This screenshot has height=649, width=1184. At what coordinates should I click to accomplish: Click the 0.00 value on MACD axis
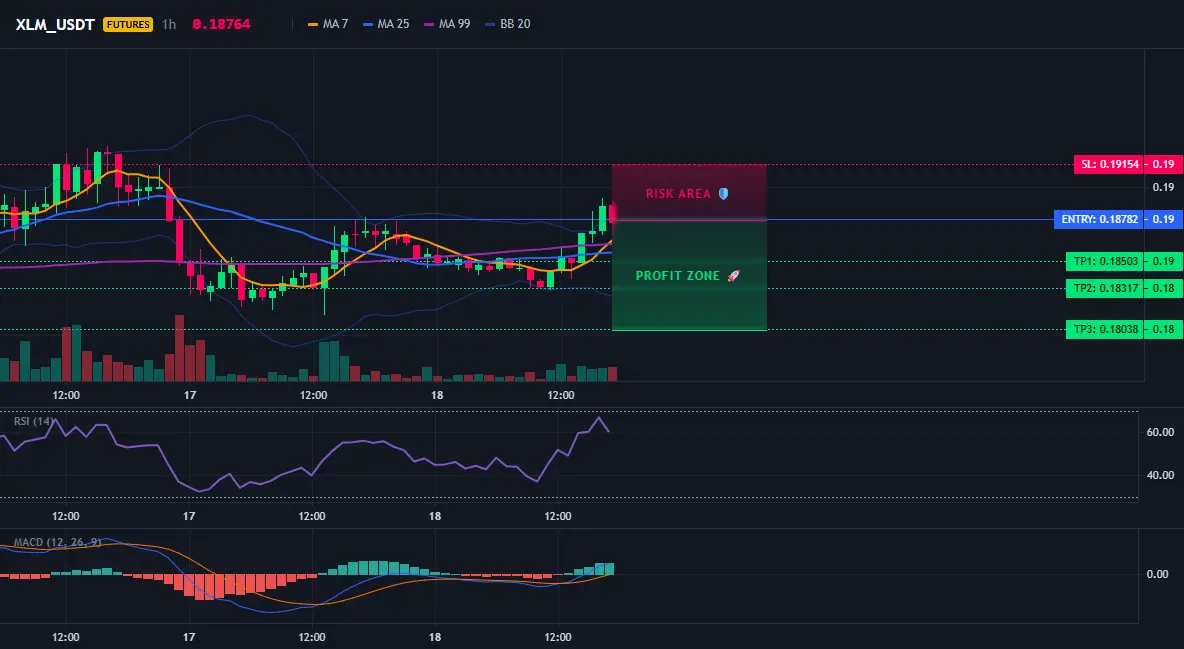pos(1158,574)
